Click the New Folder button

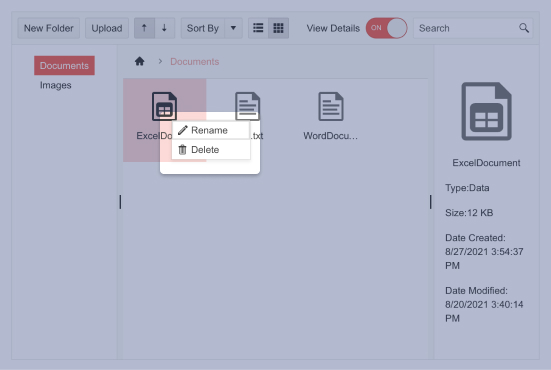click(48, 28)
